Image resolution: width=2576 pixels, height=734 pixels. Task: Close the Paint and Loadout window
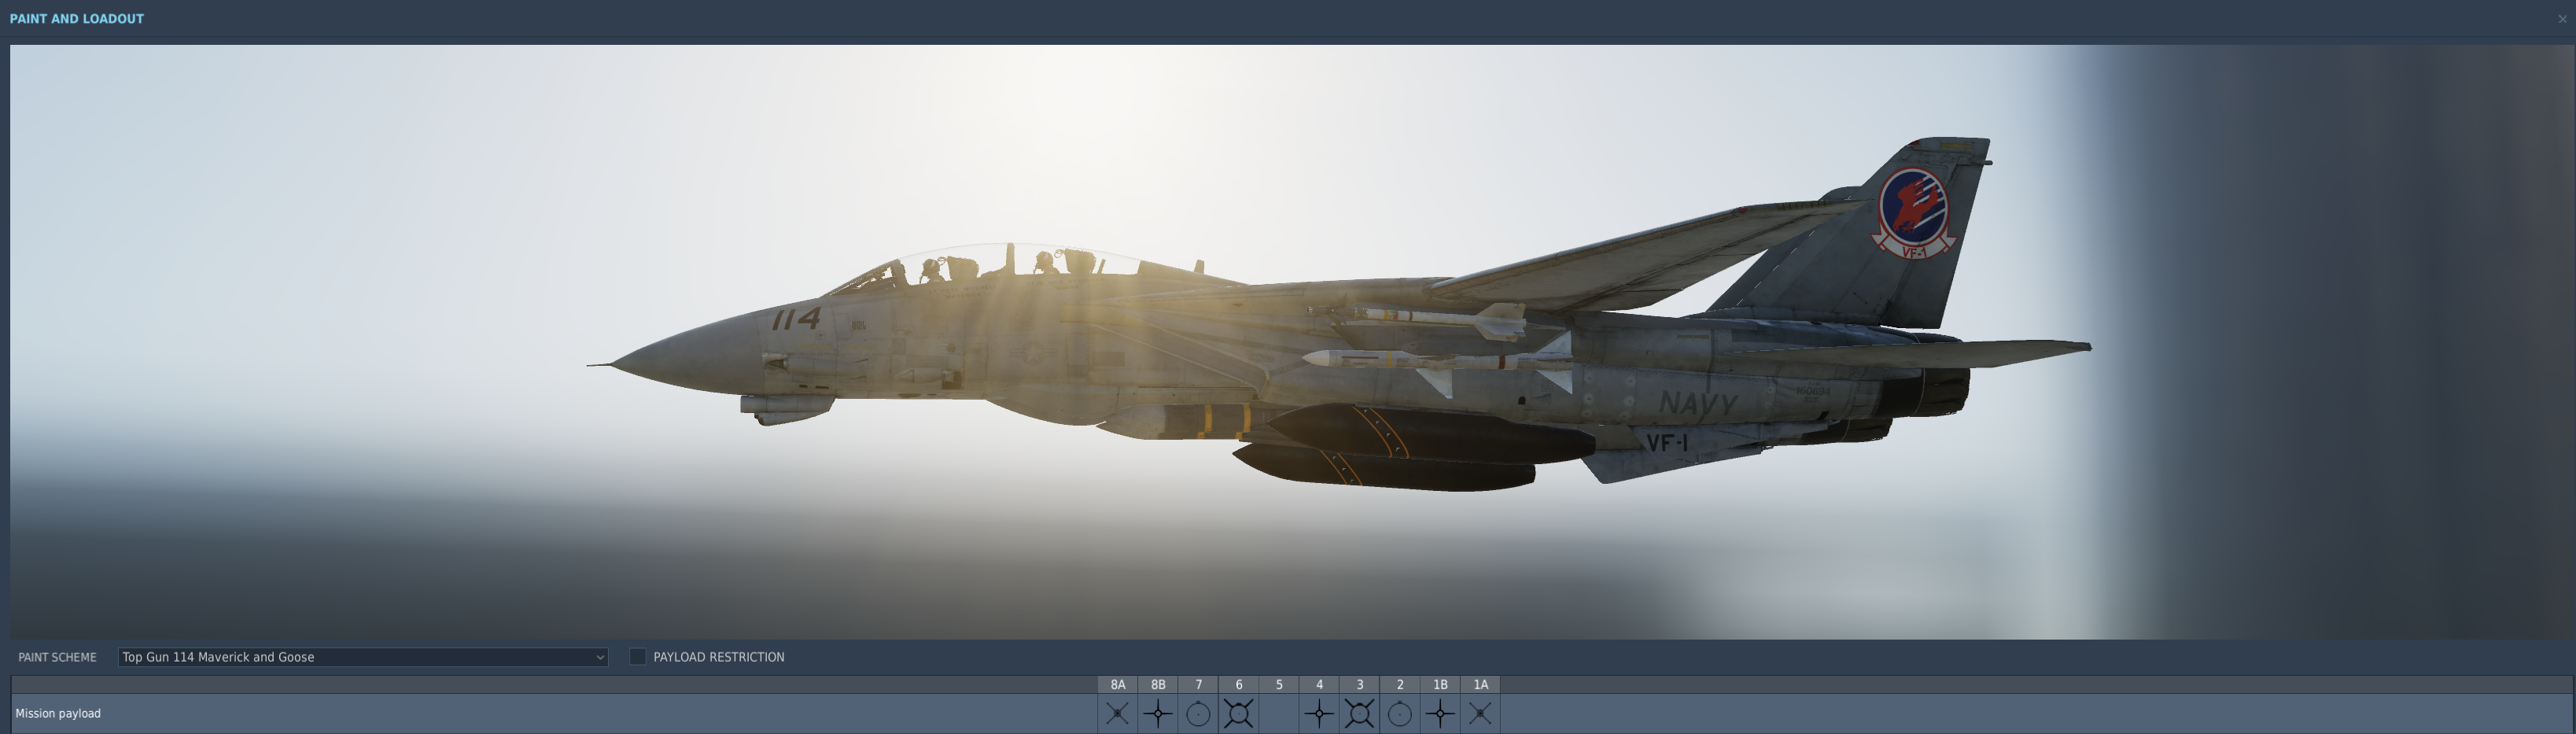click(2562, 19)
